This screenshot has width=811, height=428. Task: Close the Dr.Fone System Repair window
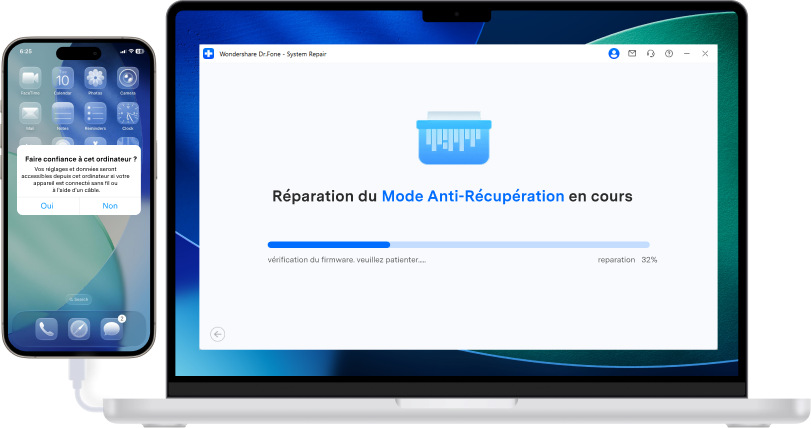click(705, 53)
